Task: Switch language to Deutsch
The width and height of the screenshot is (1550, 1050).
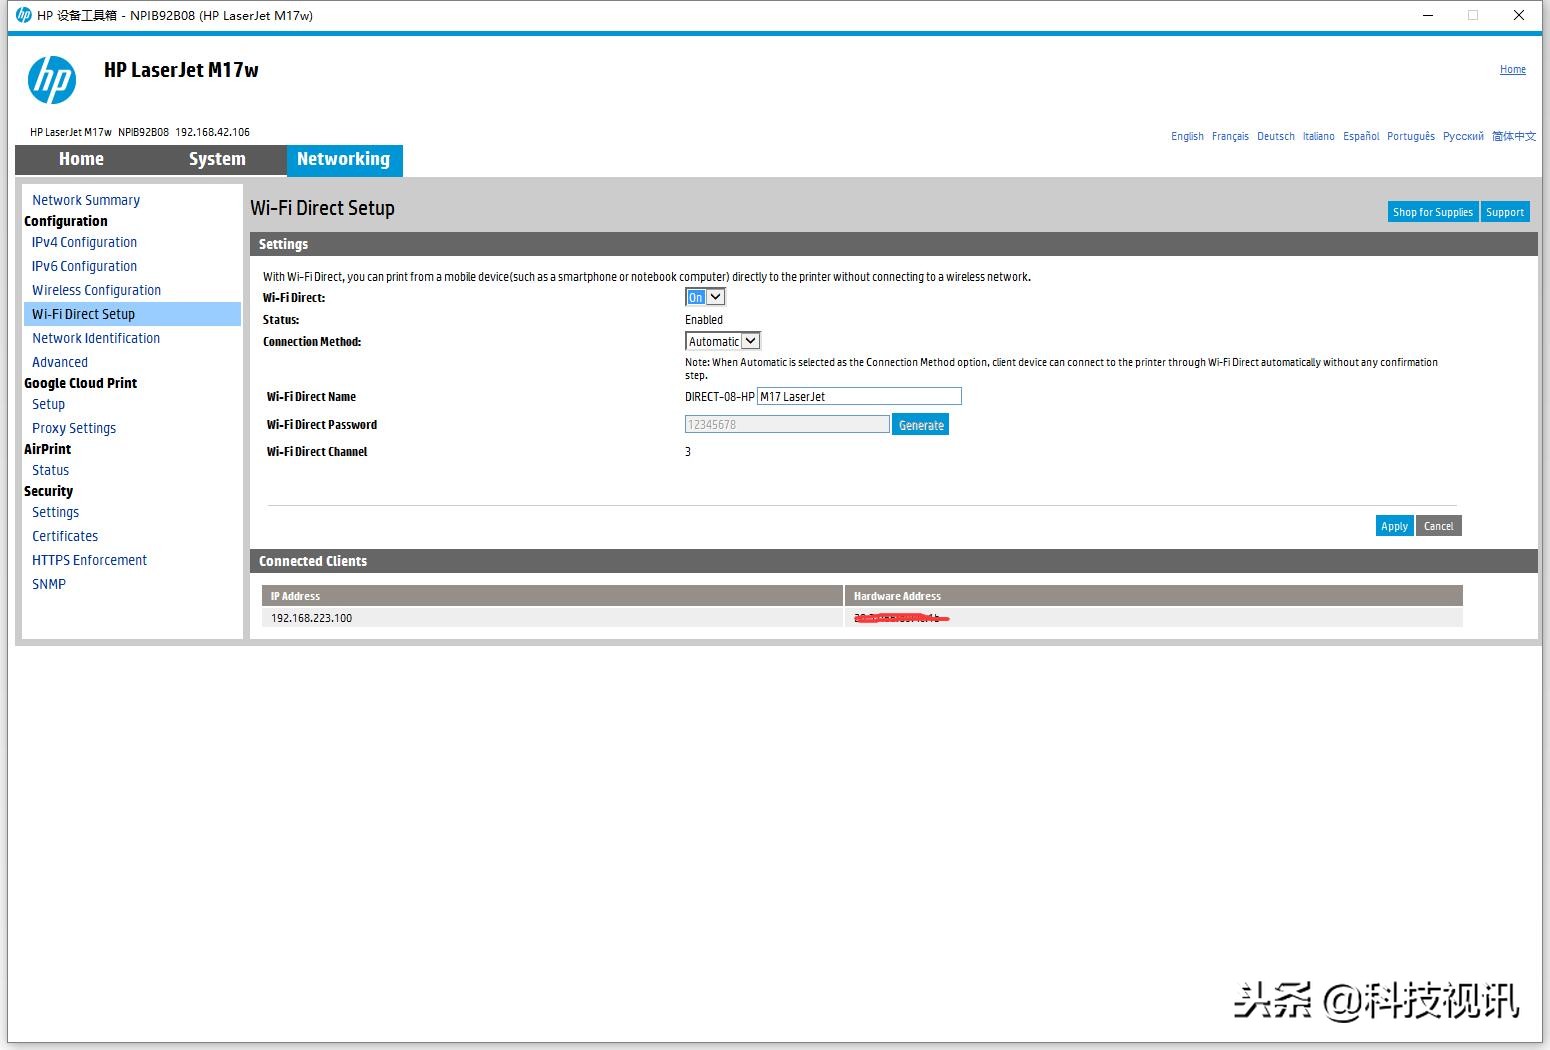Action: pos(1276,136)
